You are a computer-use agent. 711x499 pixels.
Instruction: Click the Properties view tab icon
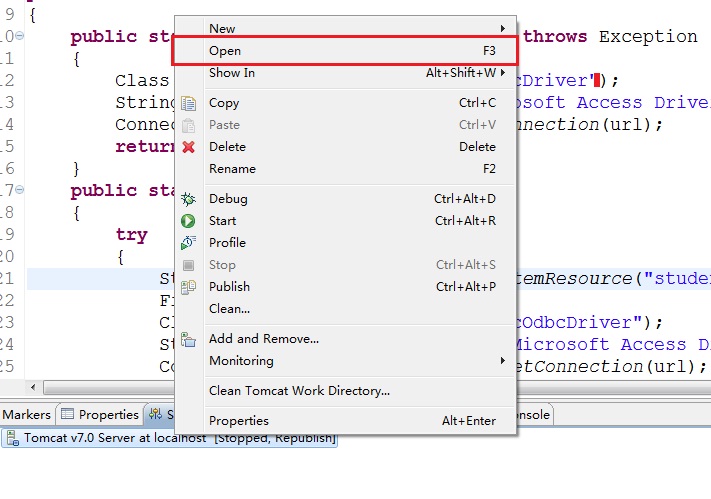click(x=67, y=414)
